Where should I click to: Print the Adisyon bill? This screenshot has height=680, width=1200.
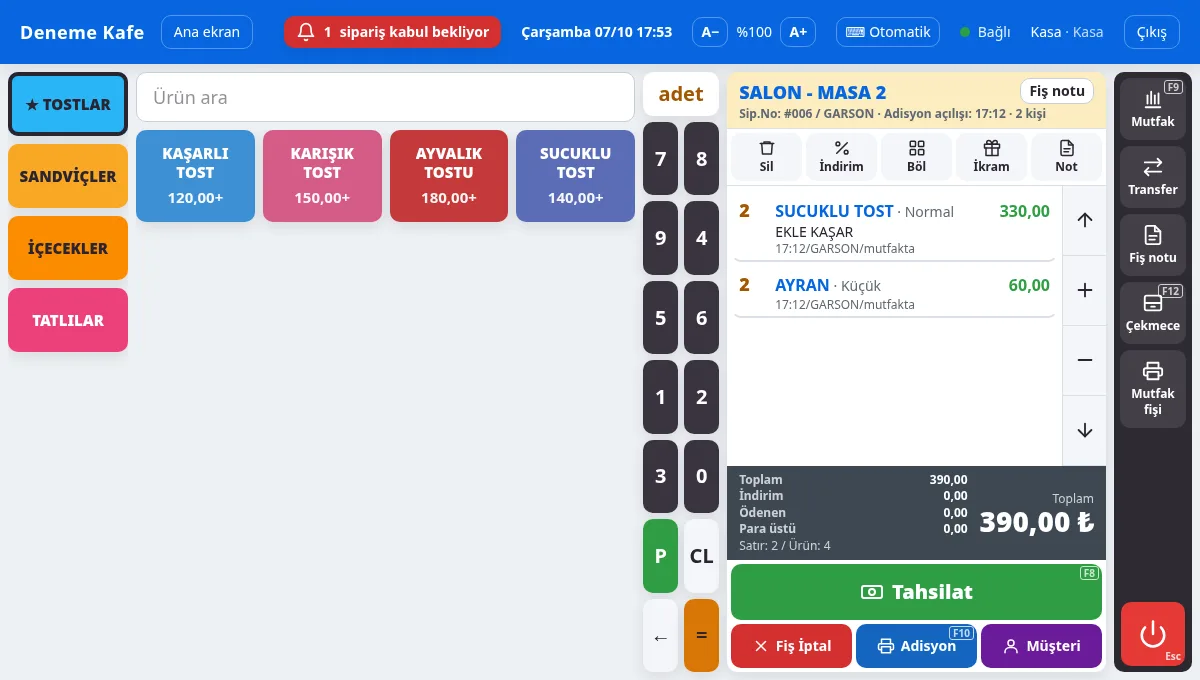tap(916, 646)
